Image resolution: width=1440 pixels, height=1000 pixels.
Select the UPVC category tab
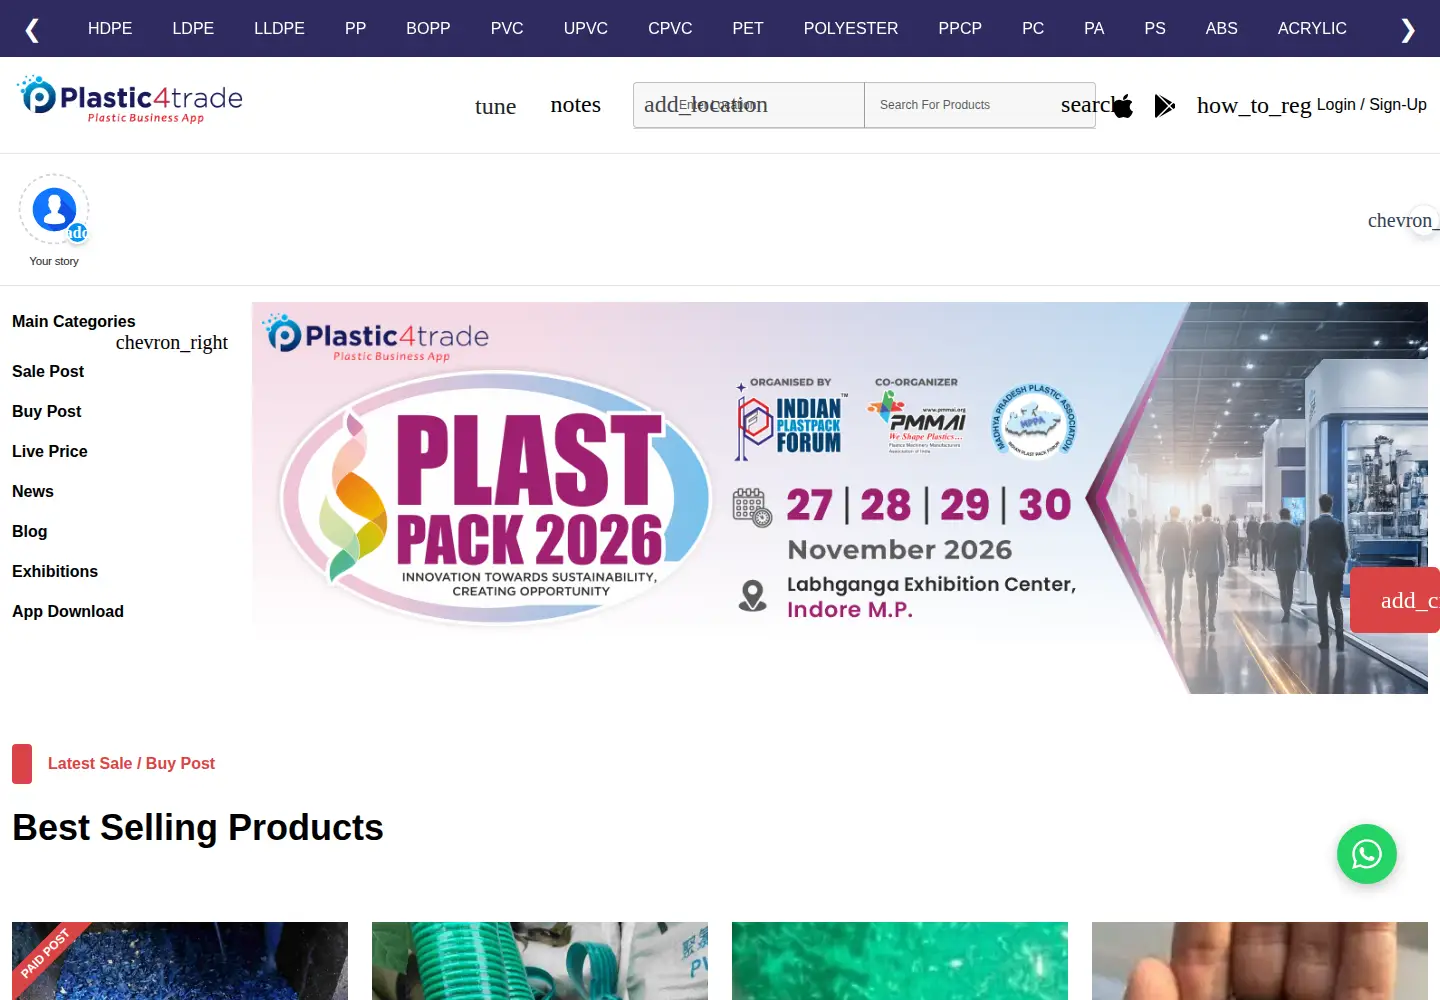point(586,28)
